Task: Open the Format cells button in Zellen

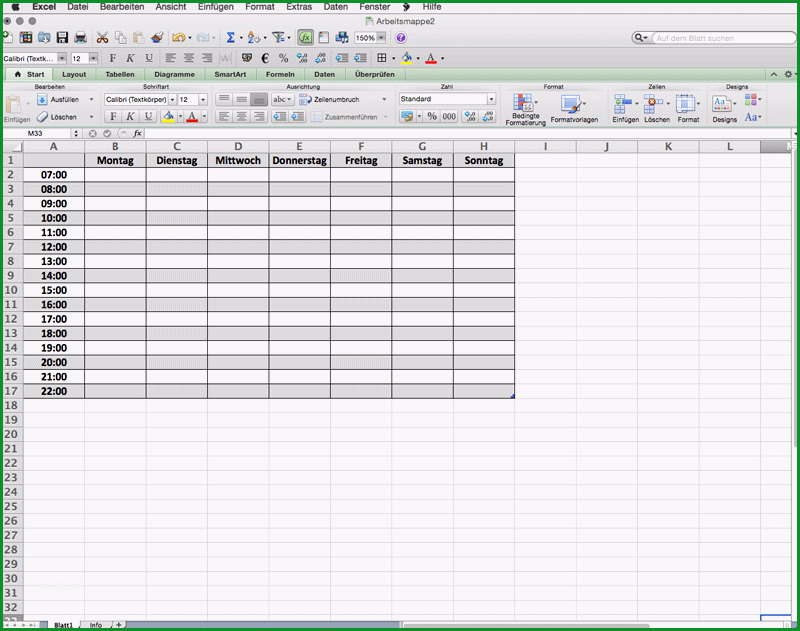Action: coord(688,108)
